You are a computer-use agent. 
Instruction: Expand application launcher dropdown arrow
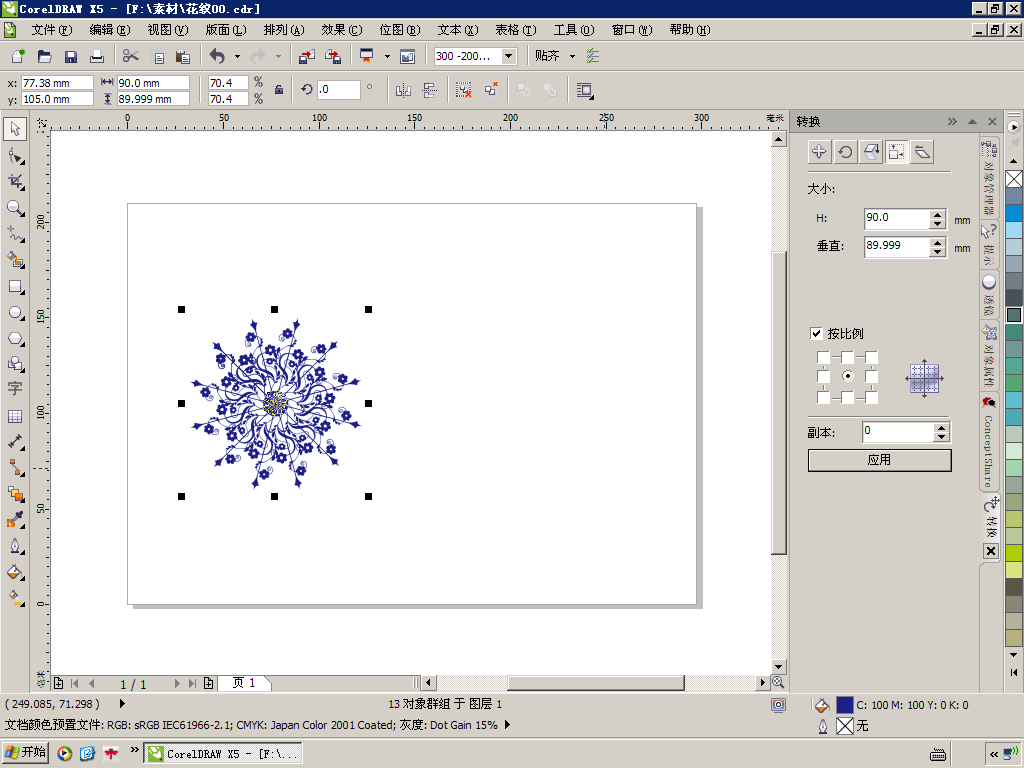387,56
